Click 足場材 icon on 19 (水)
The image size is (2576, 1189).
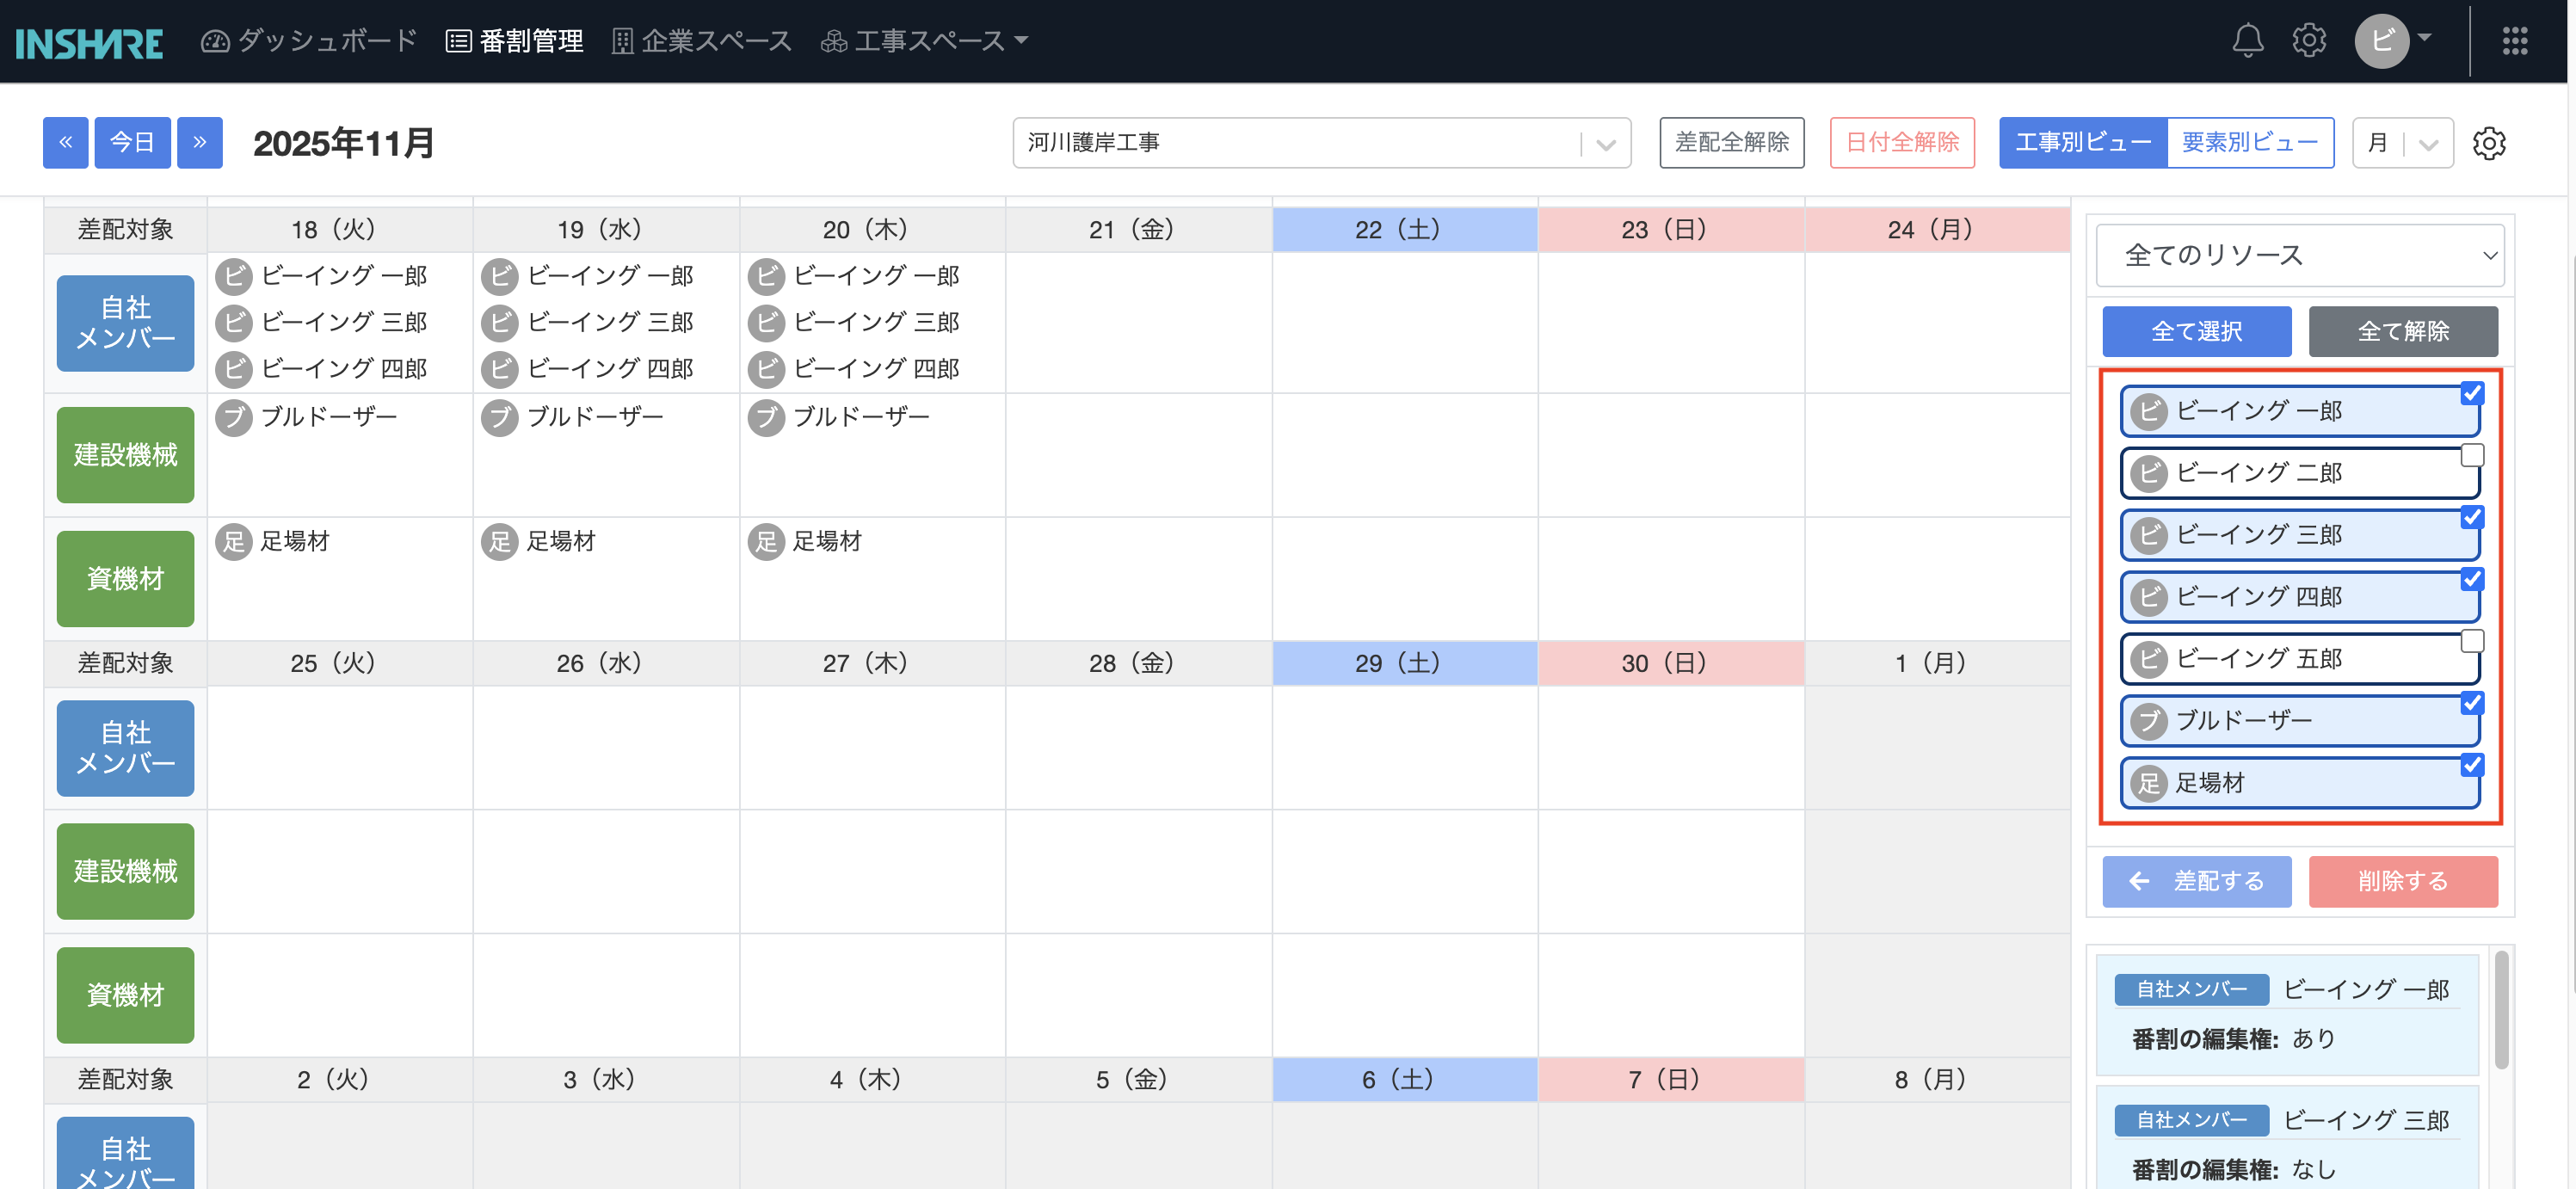click(x=500, y=542)
